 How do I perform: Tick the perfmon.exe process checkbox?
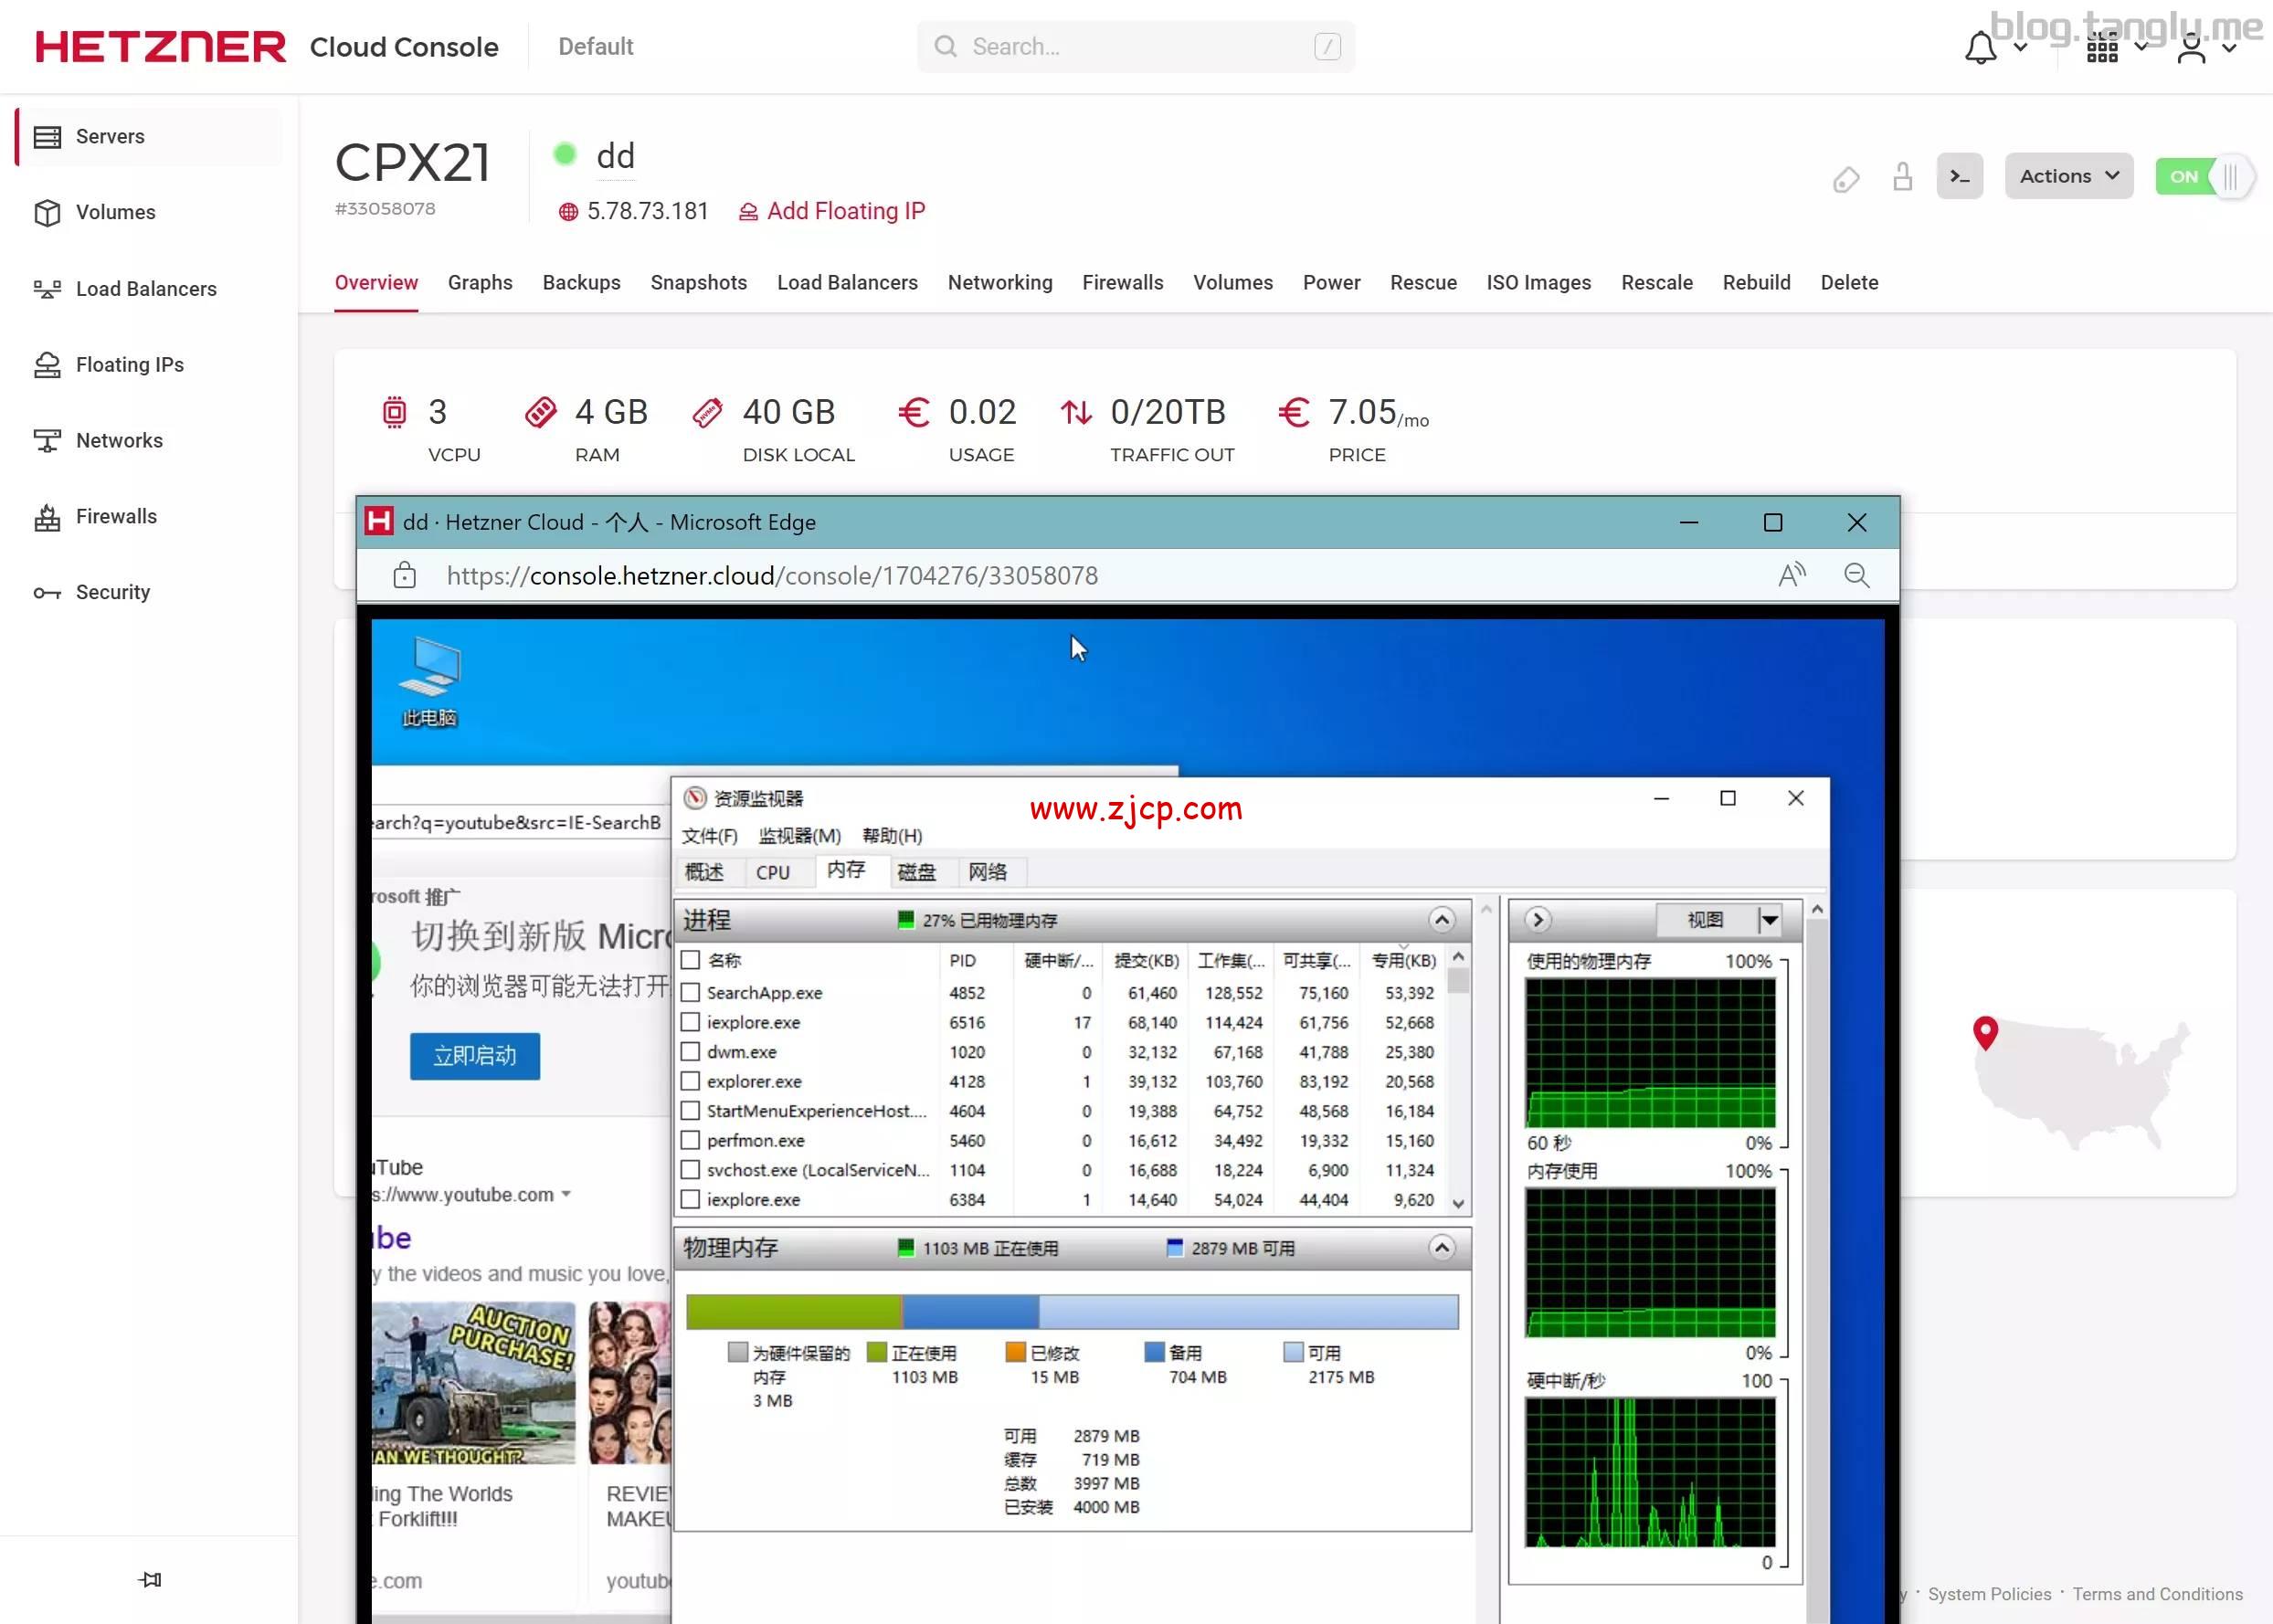(690, 1140)
